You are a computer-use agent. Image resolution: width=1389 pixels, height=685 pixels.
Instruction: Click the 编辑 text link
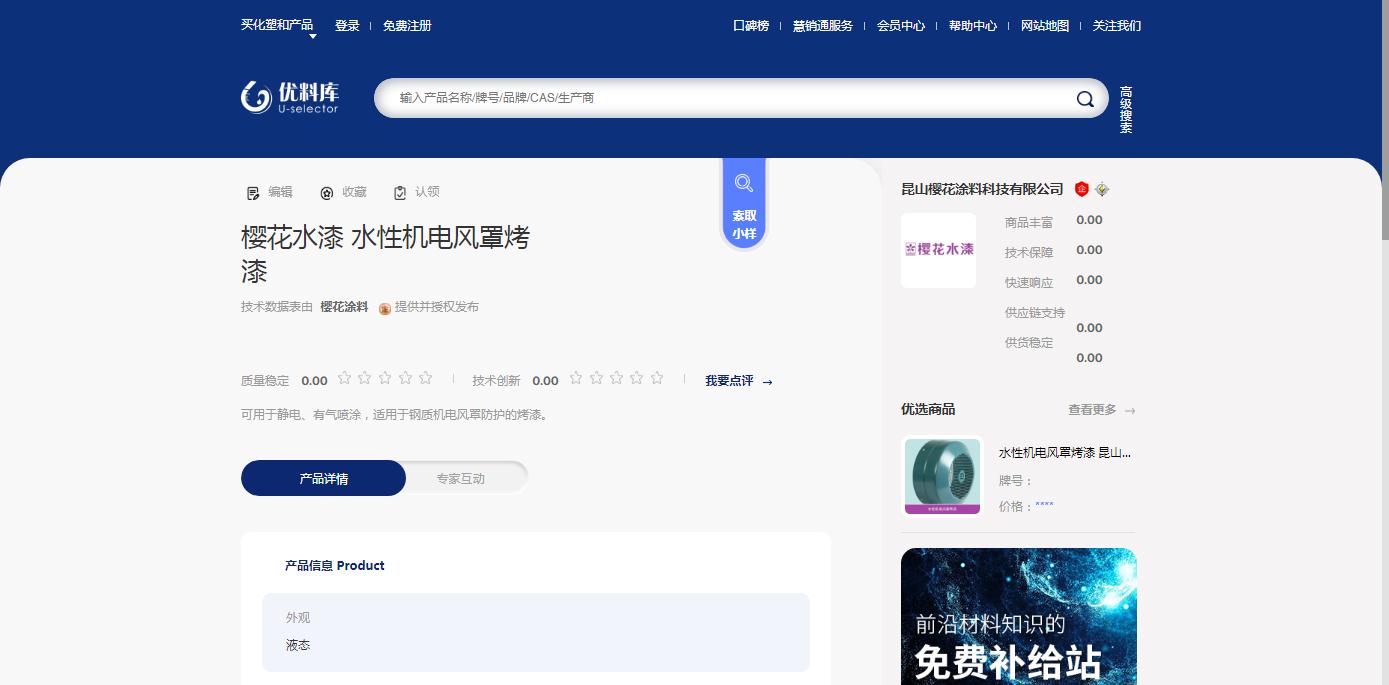tap(280, 192)
